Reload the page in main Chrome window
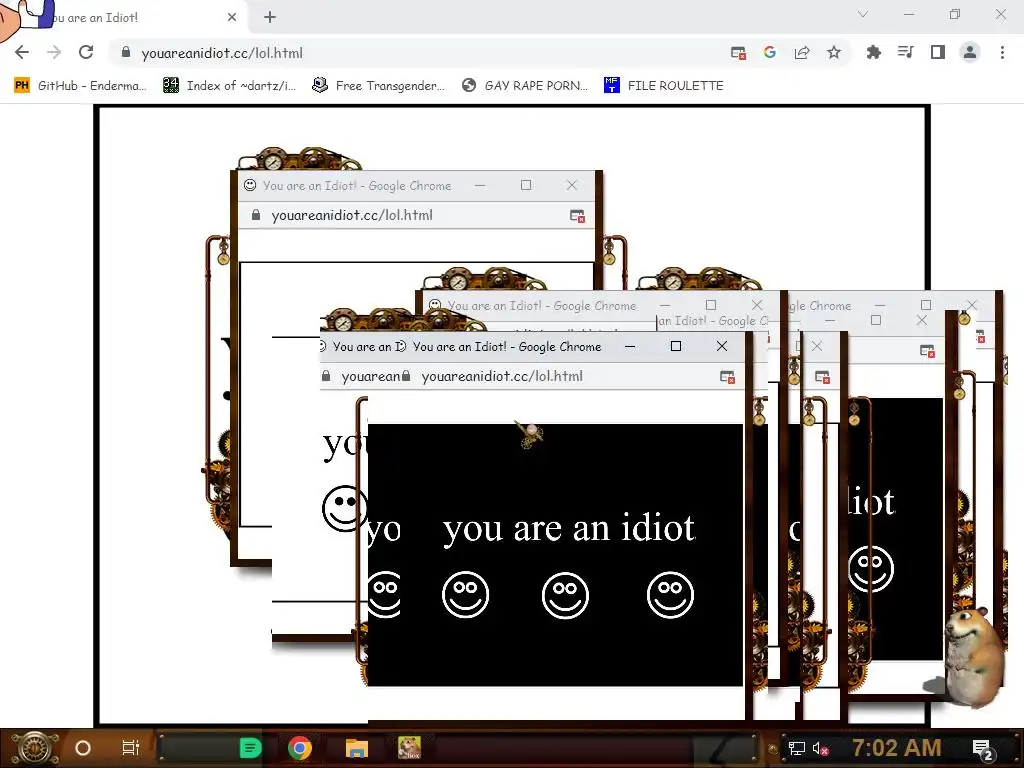Screen dimensions: 1024x768 86,52
